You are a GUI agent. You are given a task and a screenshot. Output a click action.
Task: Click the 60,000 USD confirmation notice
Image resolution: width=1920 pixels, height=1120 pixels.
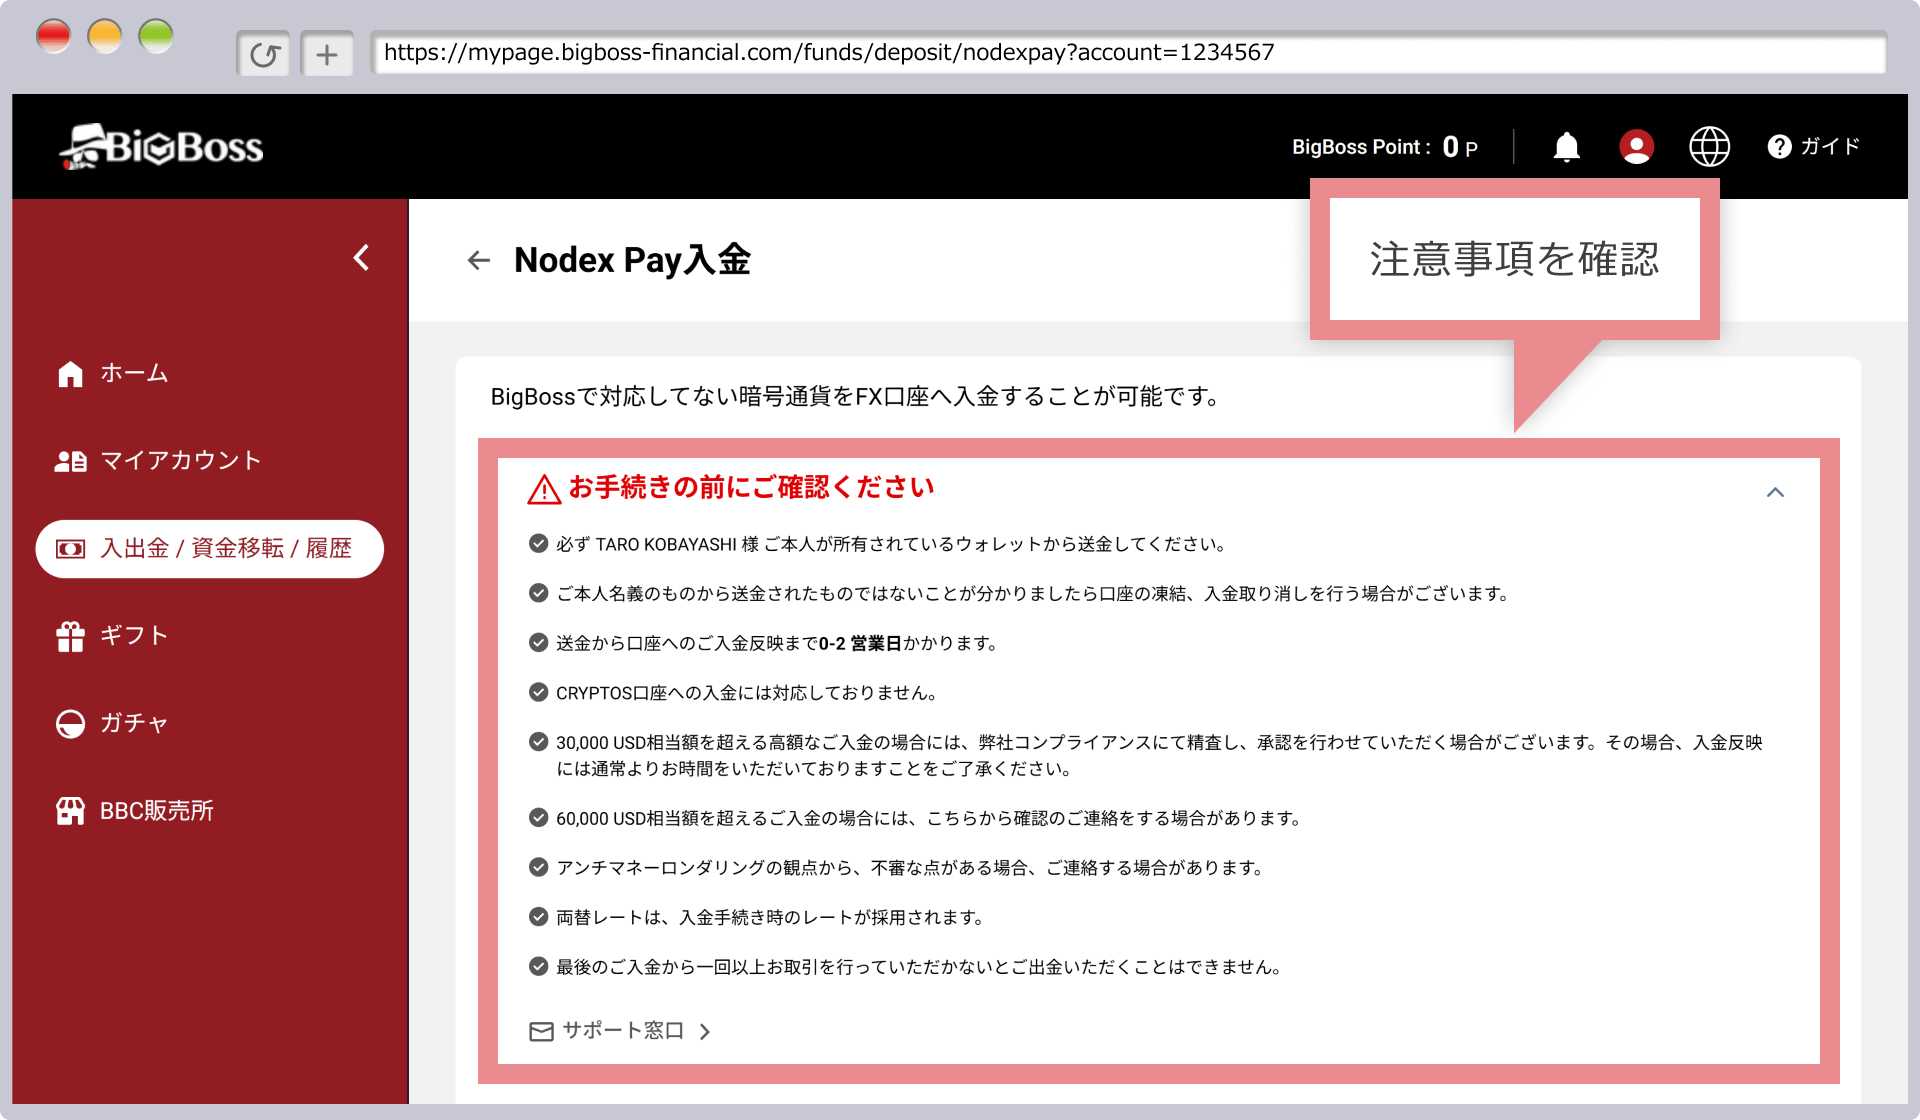(x=928, y=818)
